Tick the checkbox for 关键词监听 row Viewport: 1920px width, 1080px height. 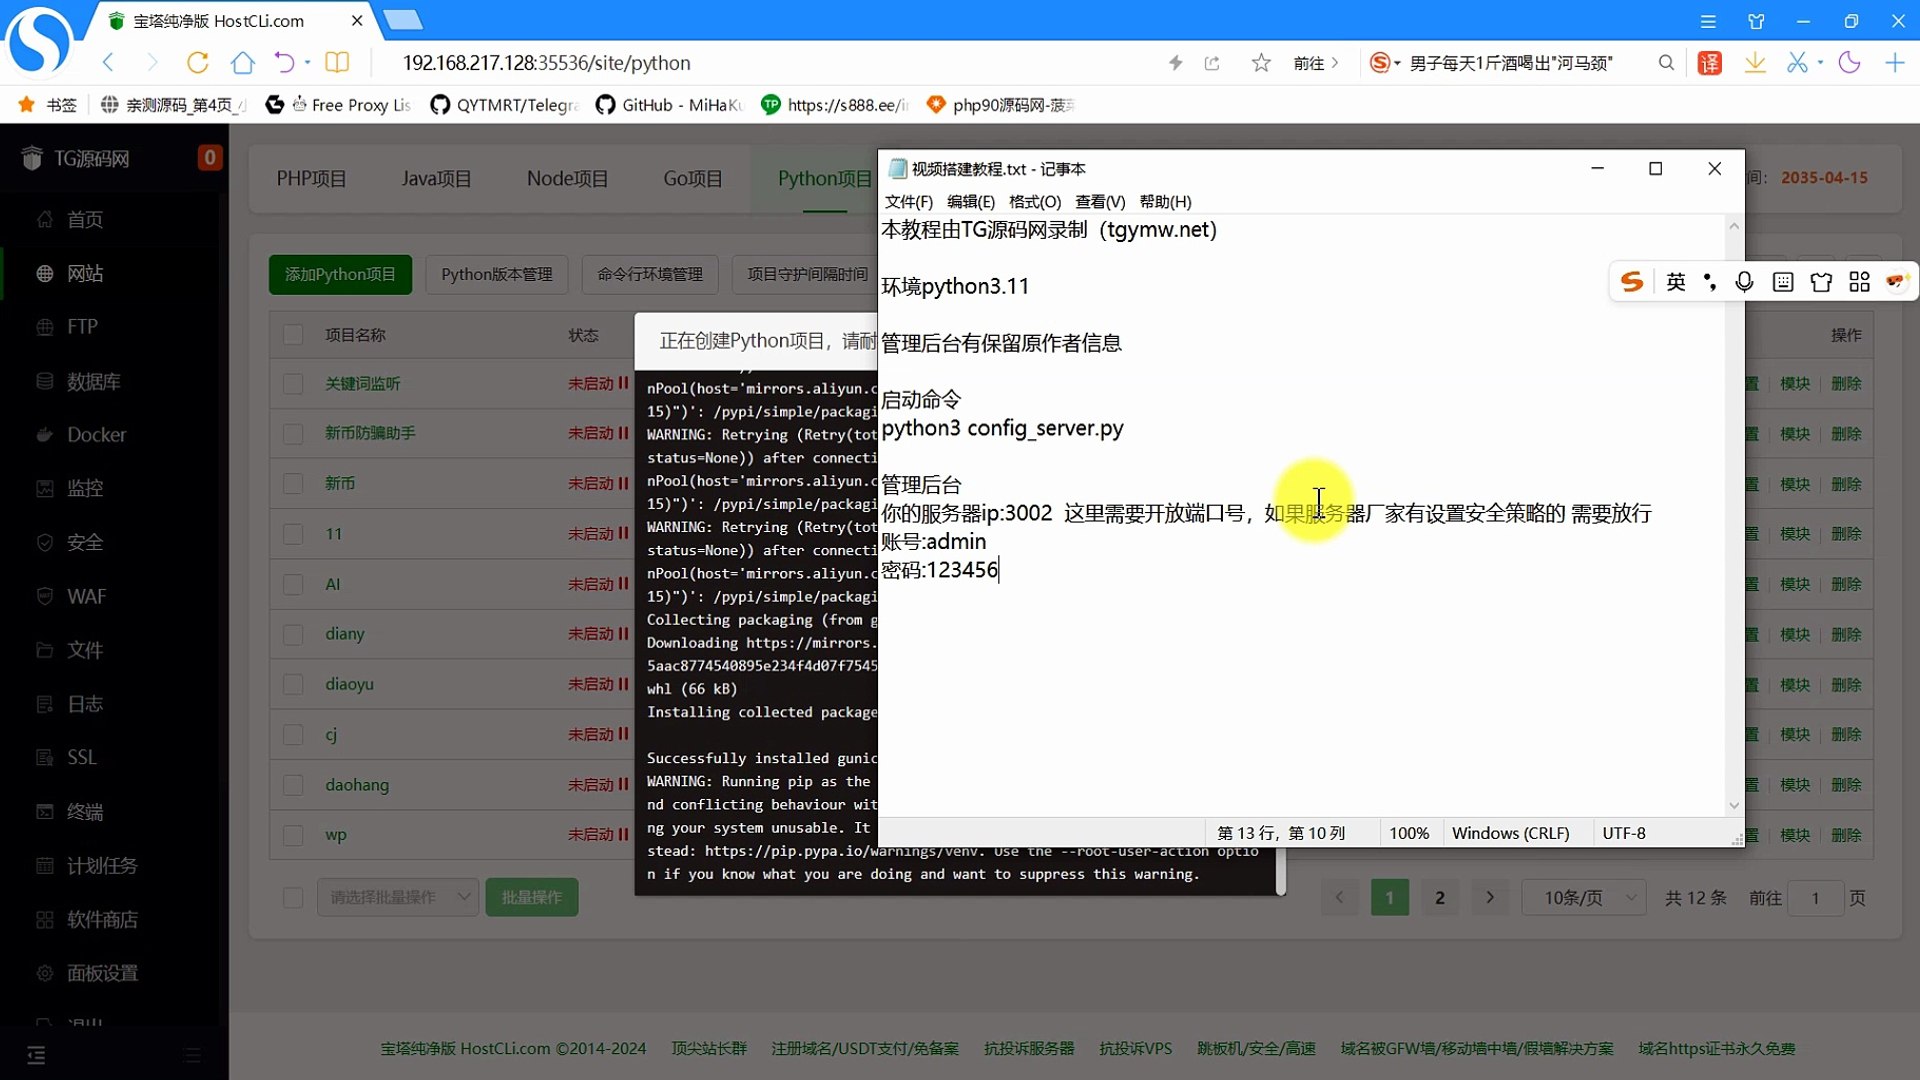coord(293,384)
